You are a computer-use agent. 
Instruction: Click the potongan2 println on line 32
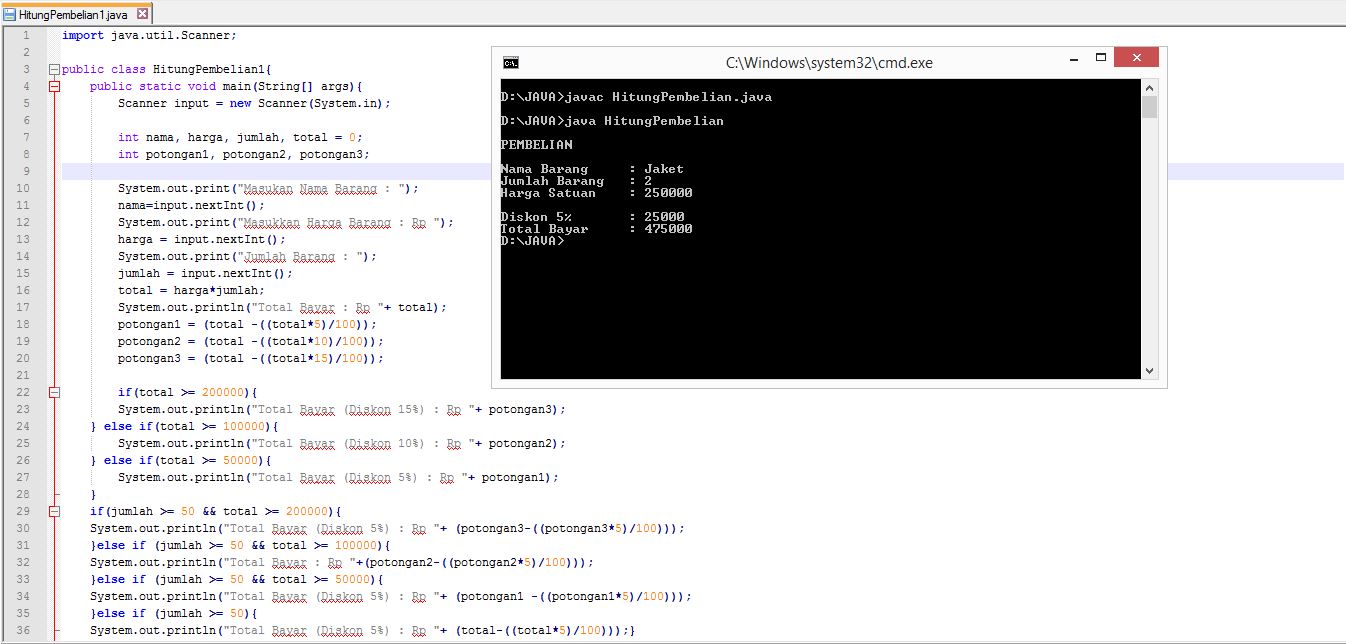[342, 563]
